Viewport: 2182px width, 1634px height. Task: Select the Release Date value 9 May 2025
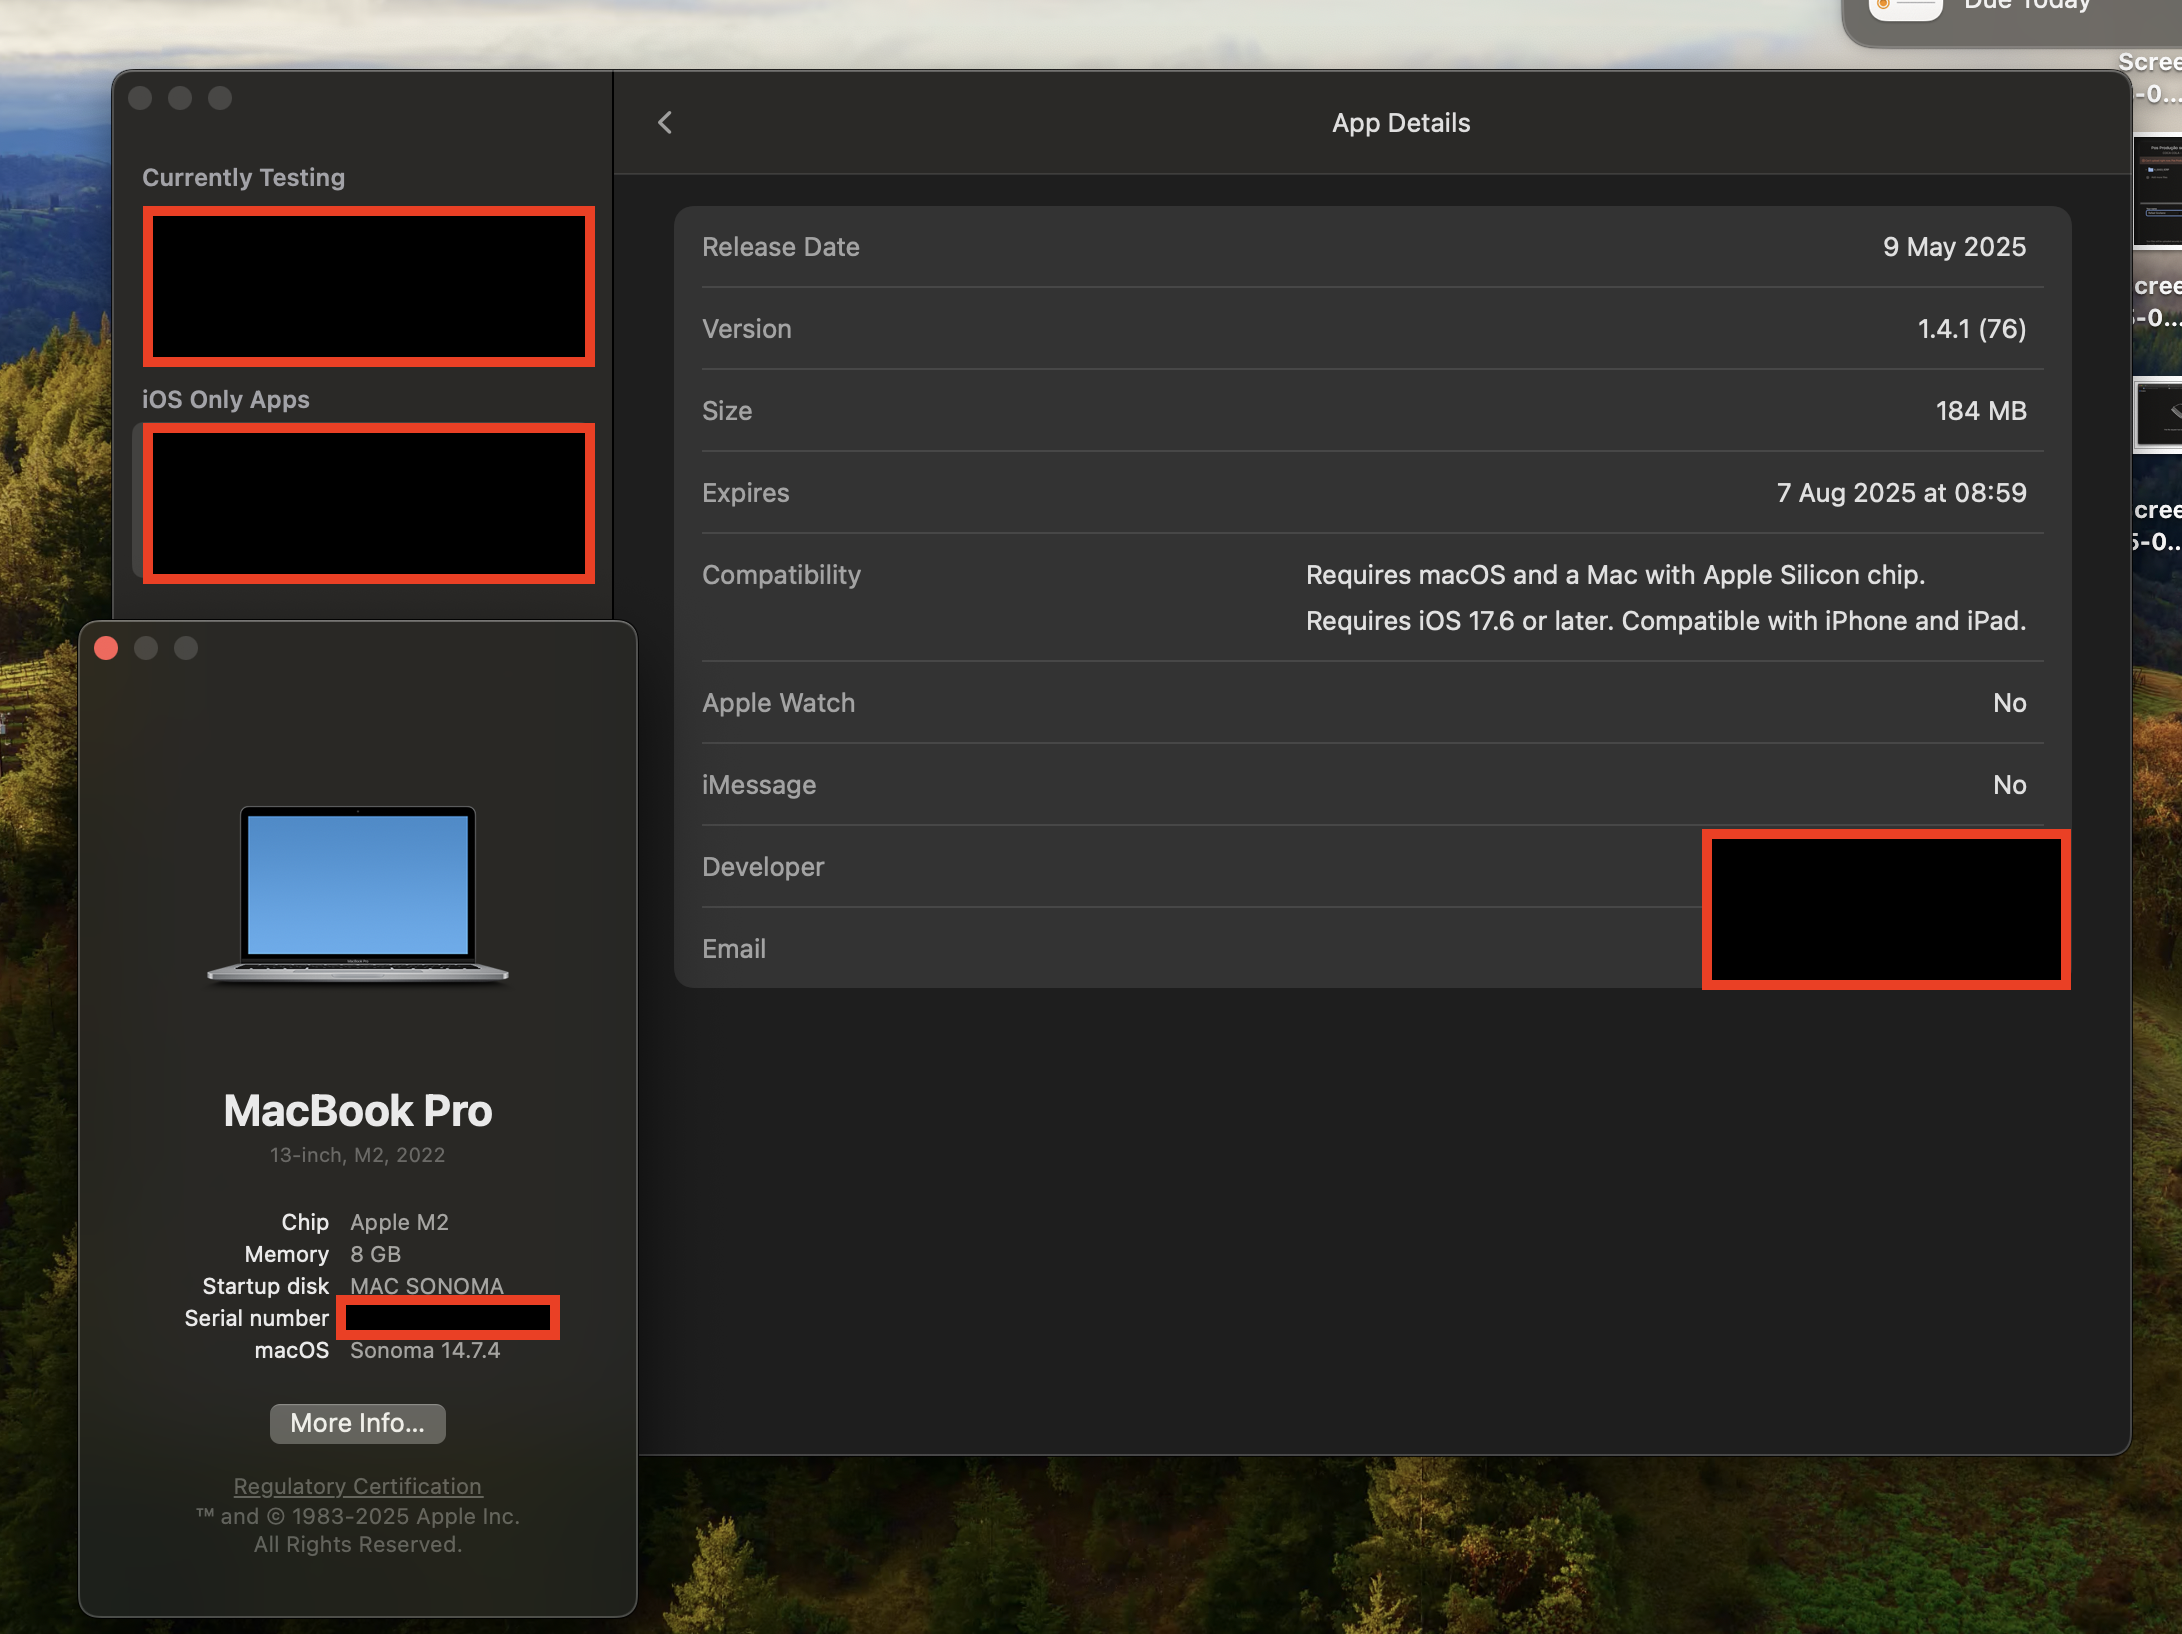click(x=1954, y=247)
